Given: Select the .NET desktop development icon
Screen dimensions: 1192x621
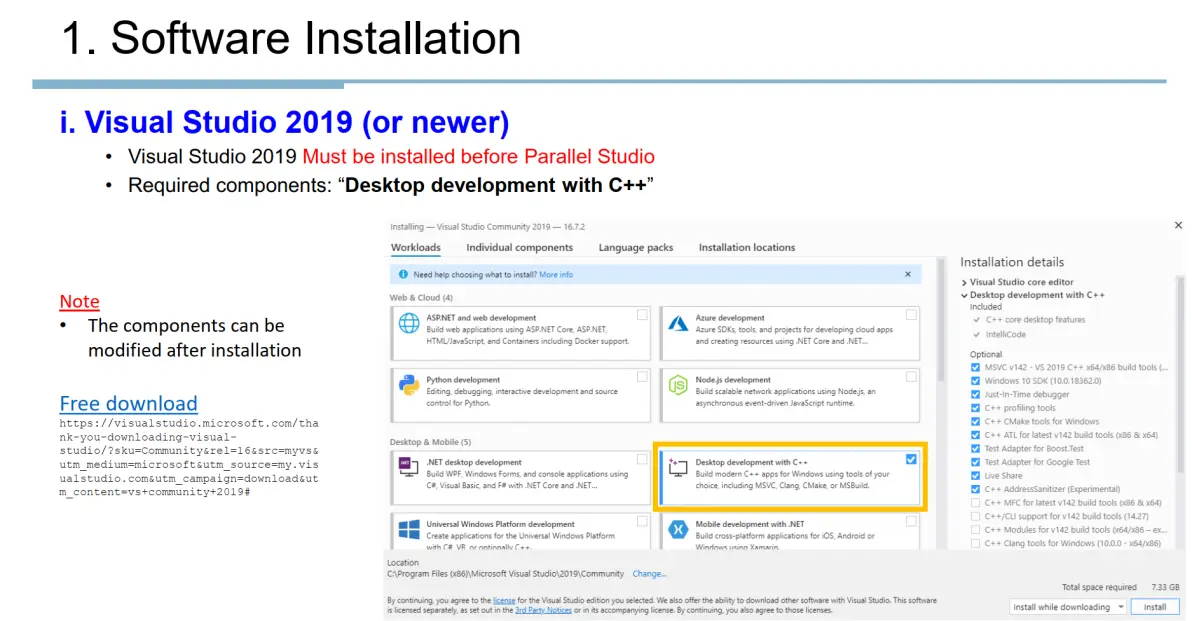Looking at the screenshot, I should (409, 465).
